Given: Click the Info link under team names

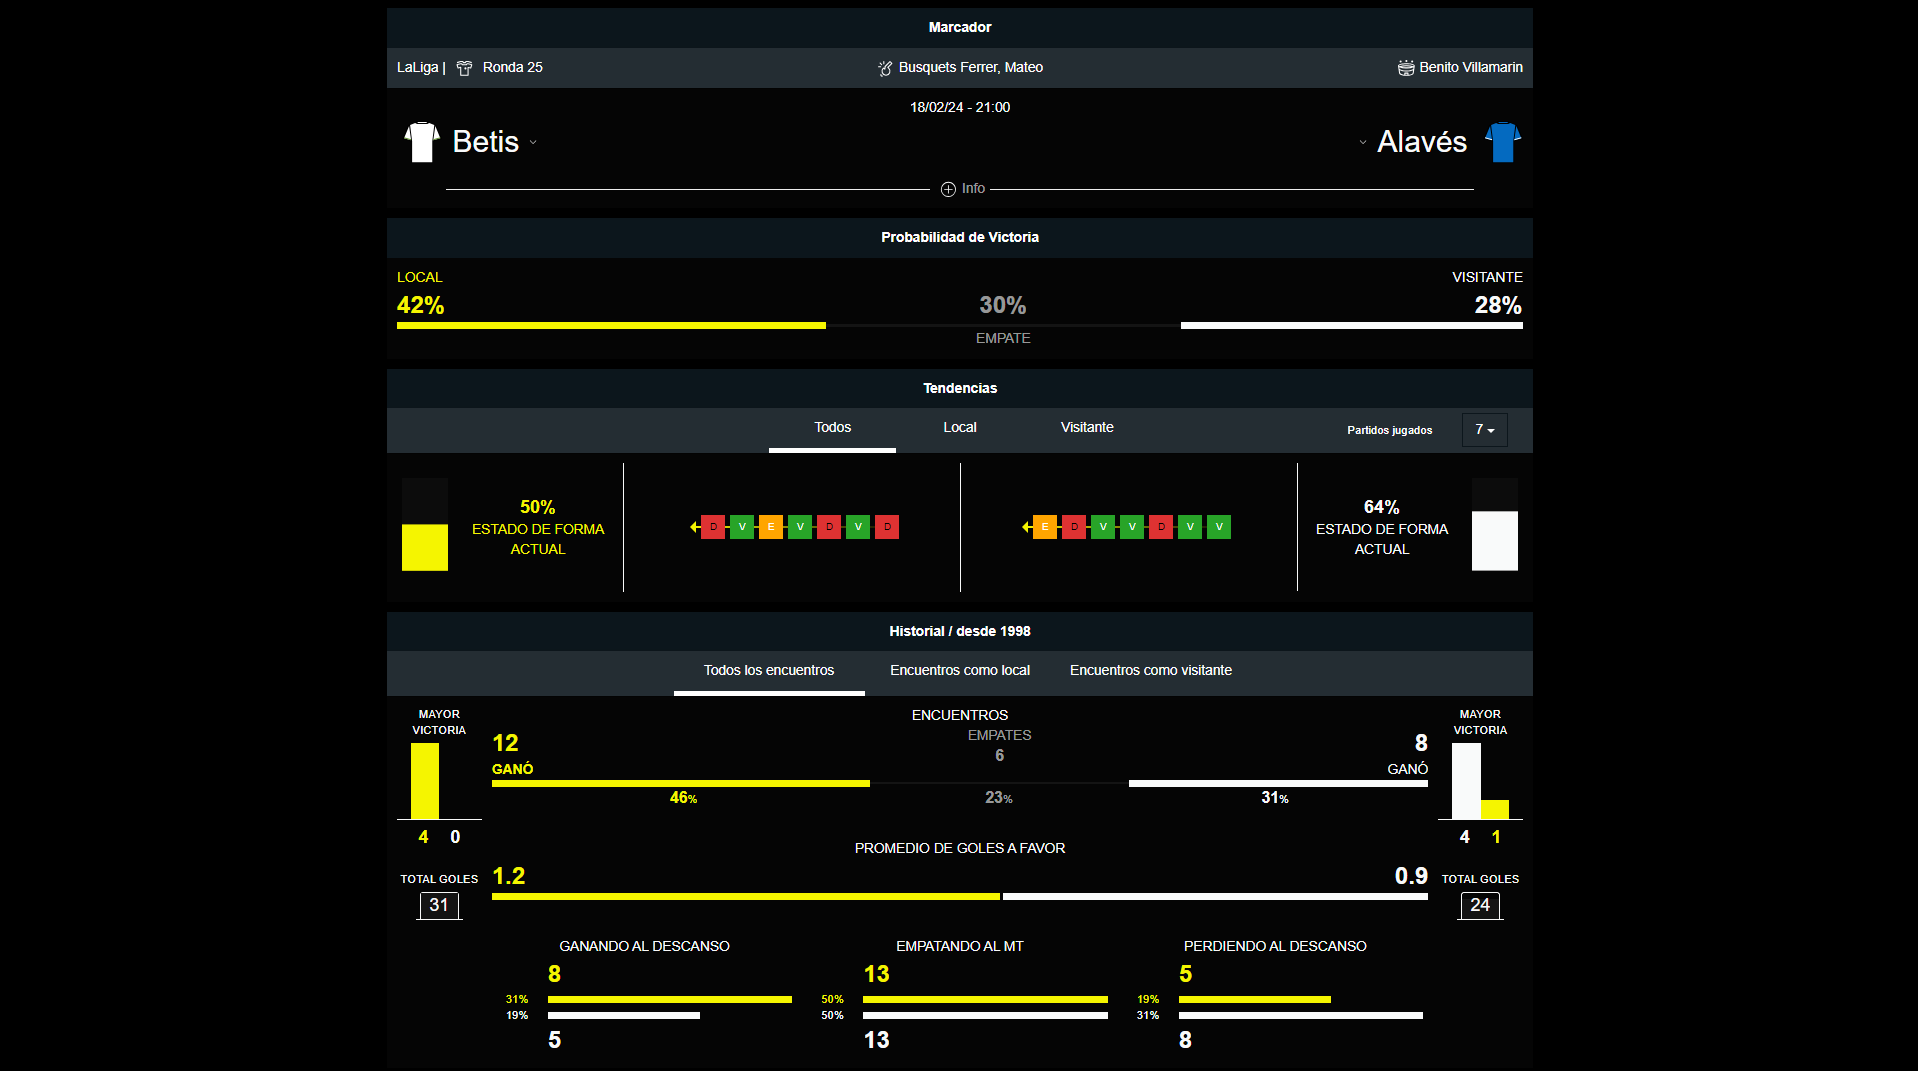Looking at the screenshot, I should 973,189.
